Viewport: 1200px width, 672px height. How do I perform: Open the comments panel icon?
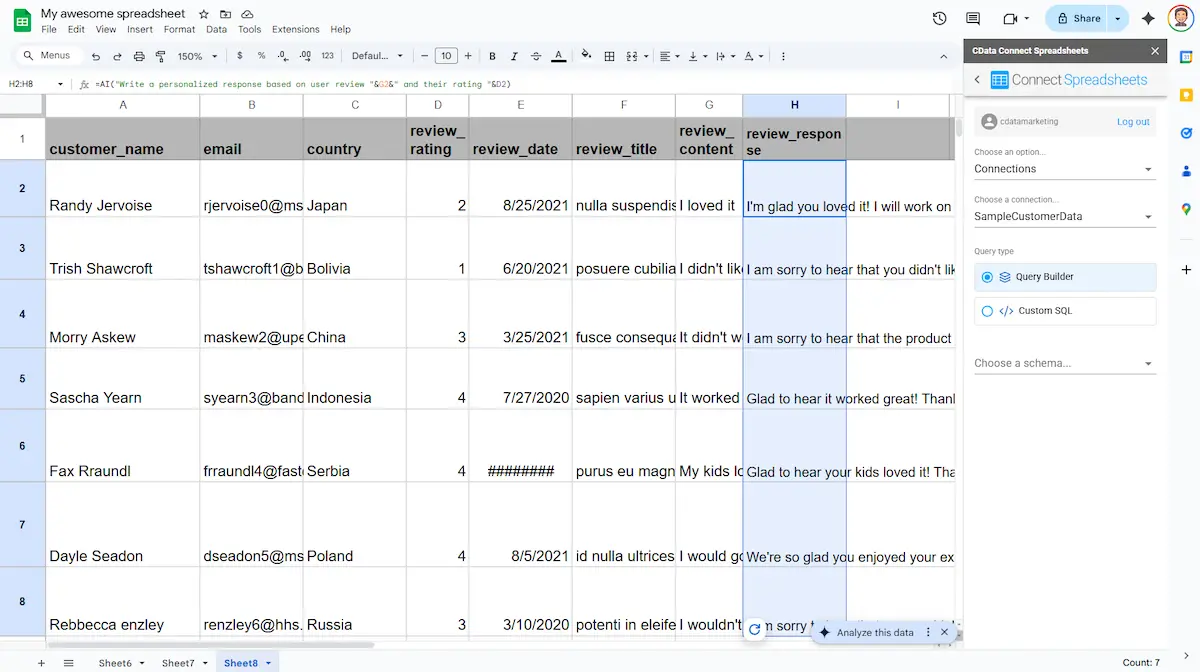point(972,17)
